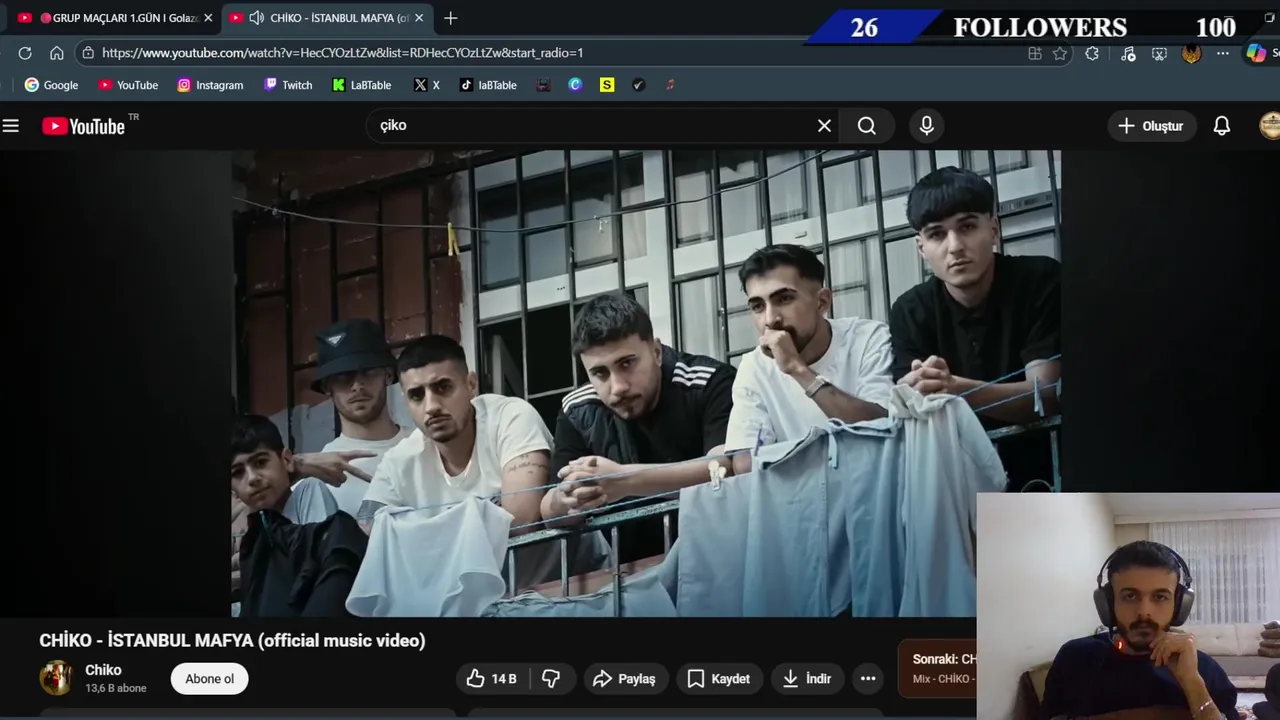This screenshot has width=1280, height=720.
Task: Open the yellow S icon bookmark
Action: coord(607,85)
